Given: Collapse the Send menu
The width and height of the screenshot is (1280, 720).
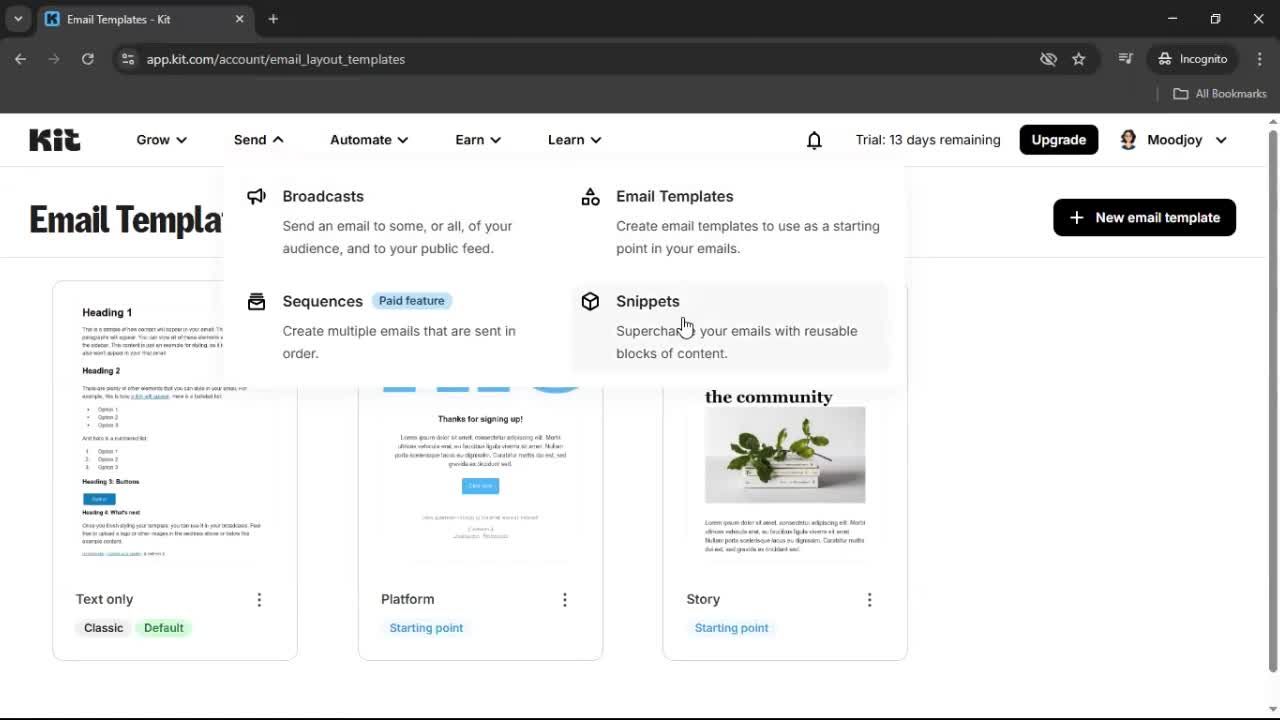Looking at the screenshot, I should coord(256,140).
